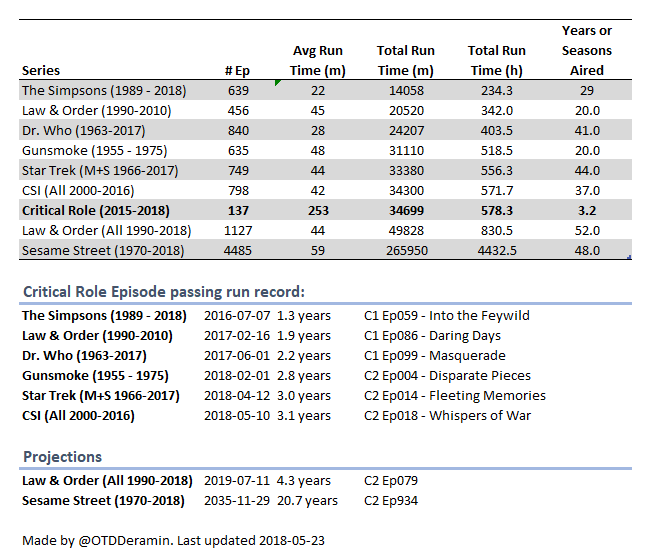Image resolution: width=651 pixels, height=549 pixels.
Task: Click Gunsmoke total hours value 518.5
Action: (497, 151)
